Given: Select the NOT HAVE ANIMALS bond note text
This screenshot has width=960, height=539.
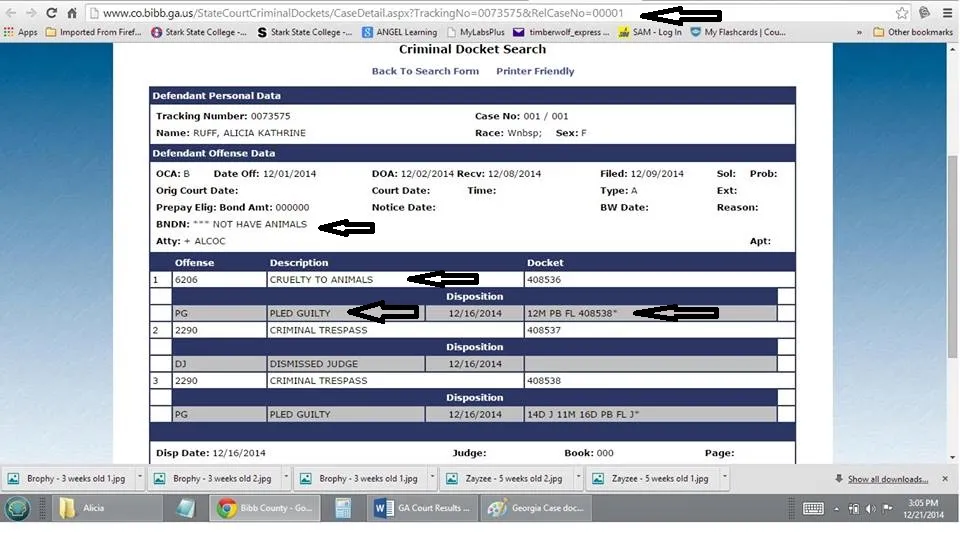Looking at the screenshot, I should click(250, 224).
